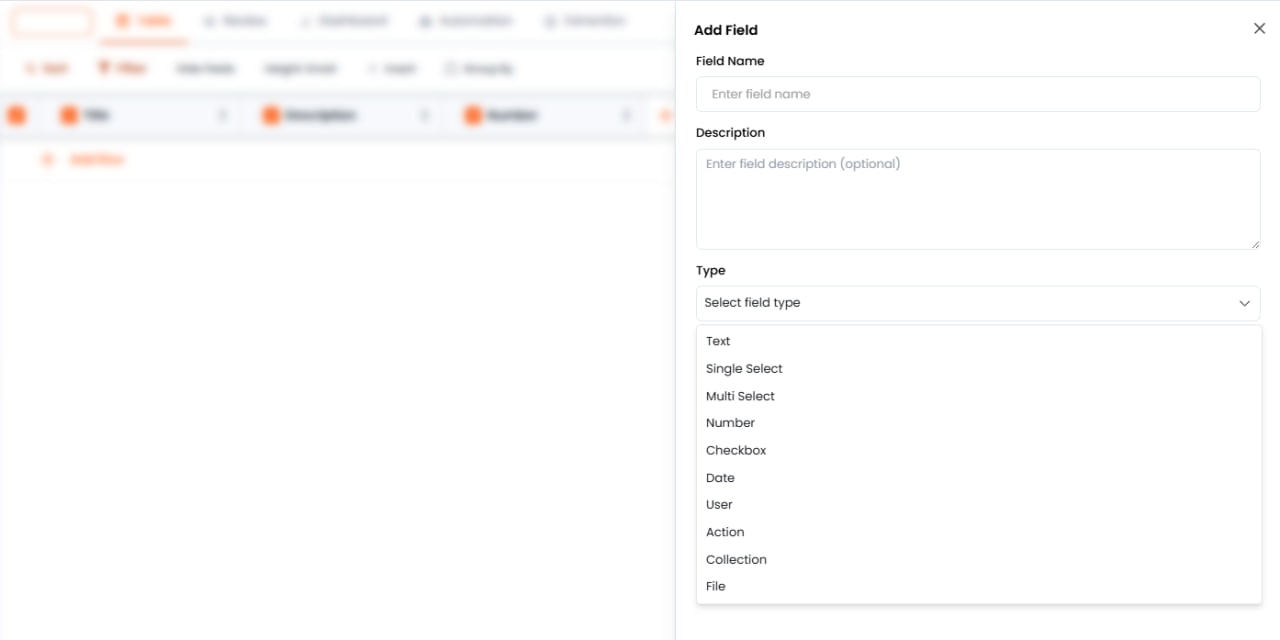This screenshot has height=640, width=1280.
Task: Select Date from the field type list
Action: tap(720, 478)
